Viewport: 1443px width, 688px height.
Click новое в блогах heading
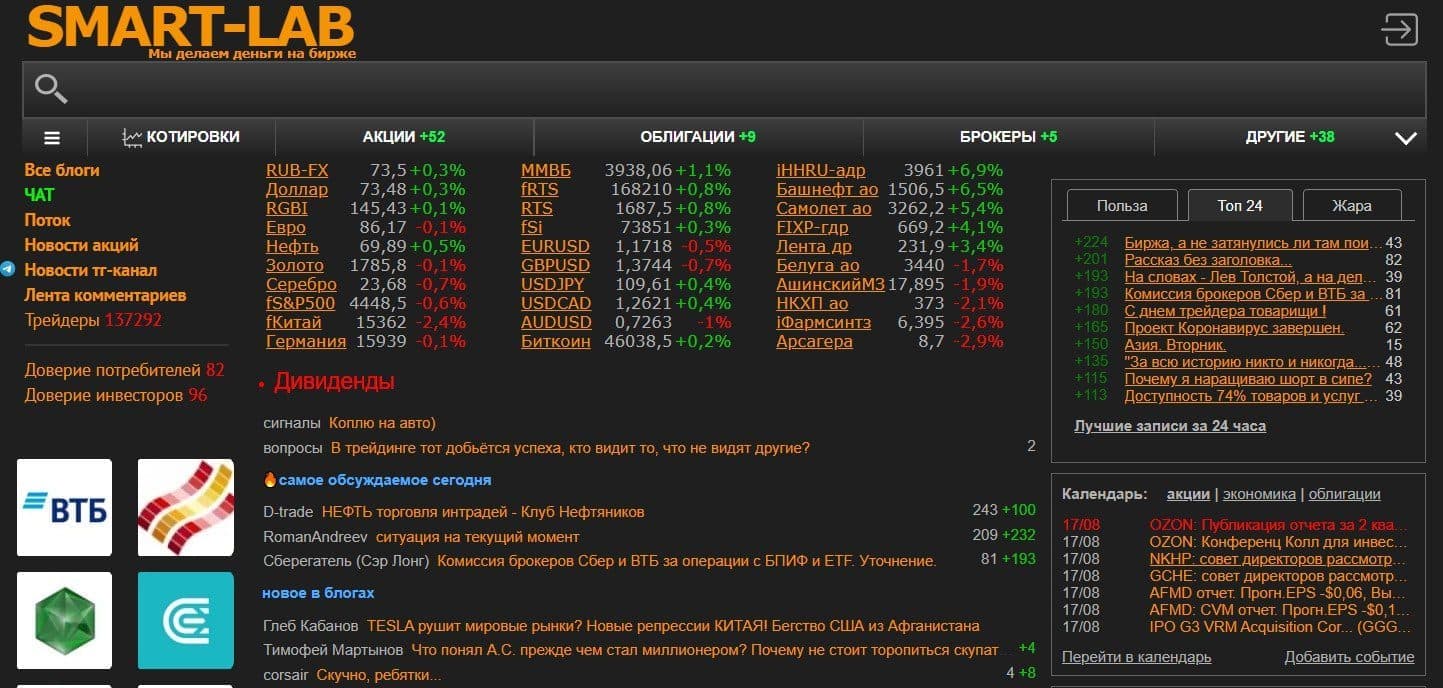(318, 593)
